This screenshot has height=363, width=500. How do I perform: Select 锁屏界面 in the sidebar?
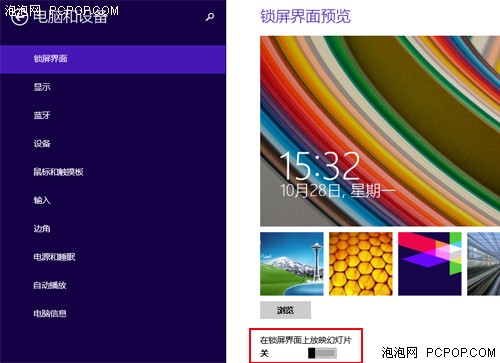tap(113, 59)
